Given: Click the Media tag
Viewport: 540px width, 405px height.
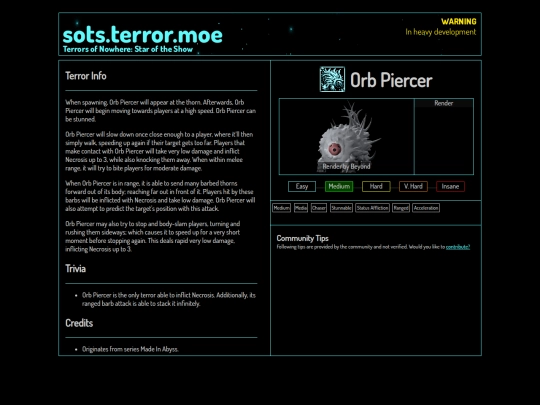Looking at the screenshot, I should [x=301, y=208].
